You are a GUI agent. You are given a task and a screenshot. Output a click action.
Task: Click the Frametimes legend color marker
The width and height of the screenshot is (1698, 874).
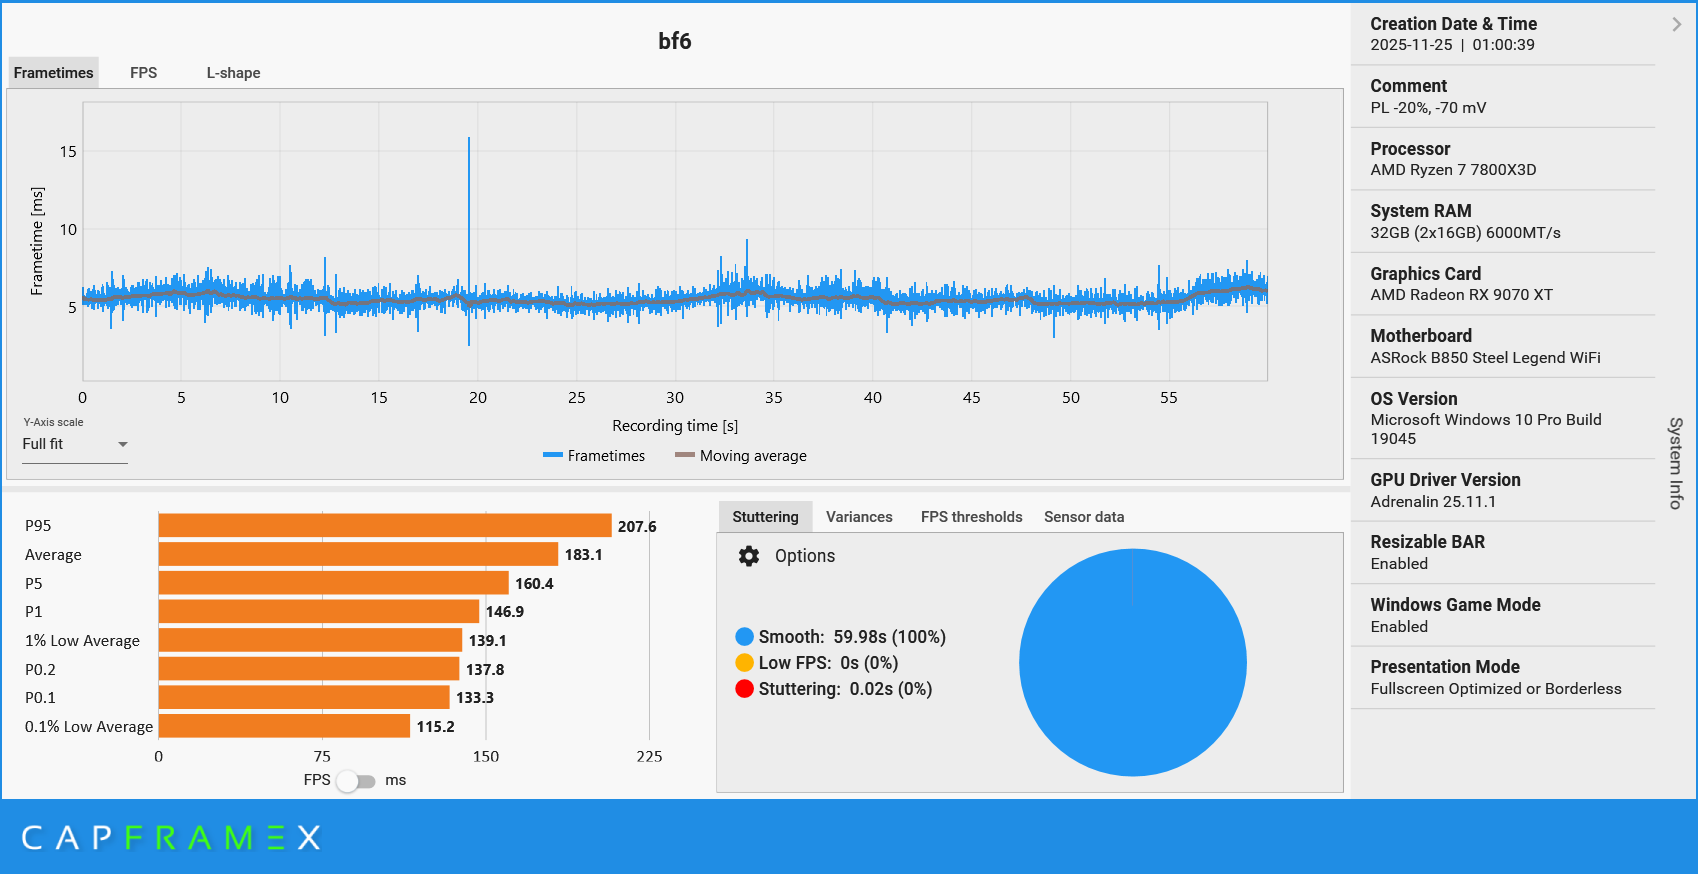[x=553, y=455]
